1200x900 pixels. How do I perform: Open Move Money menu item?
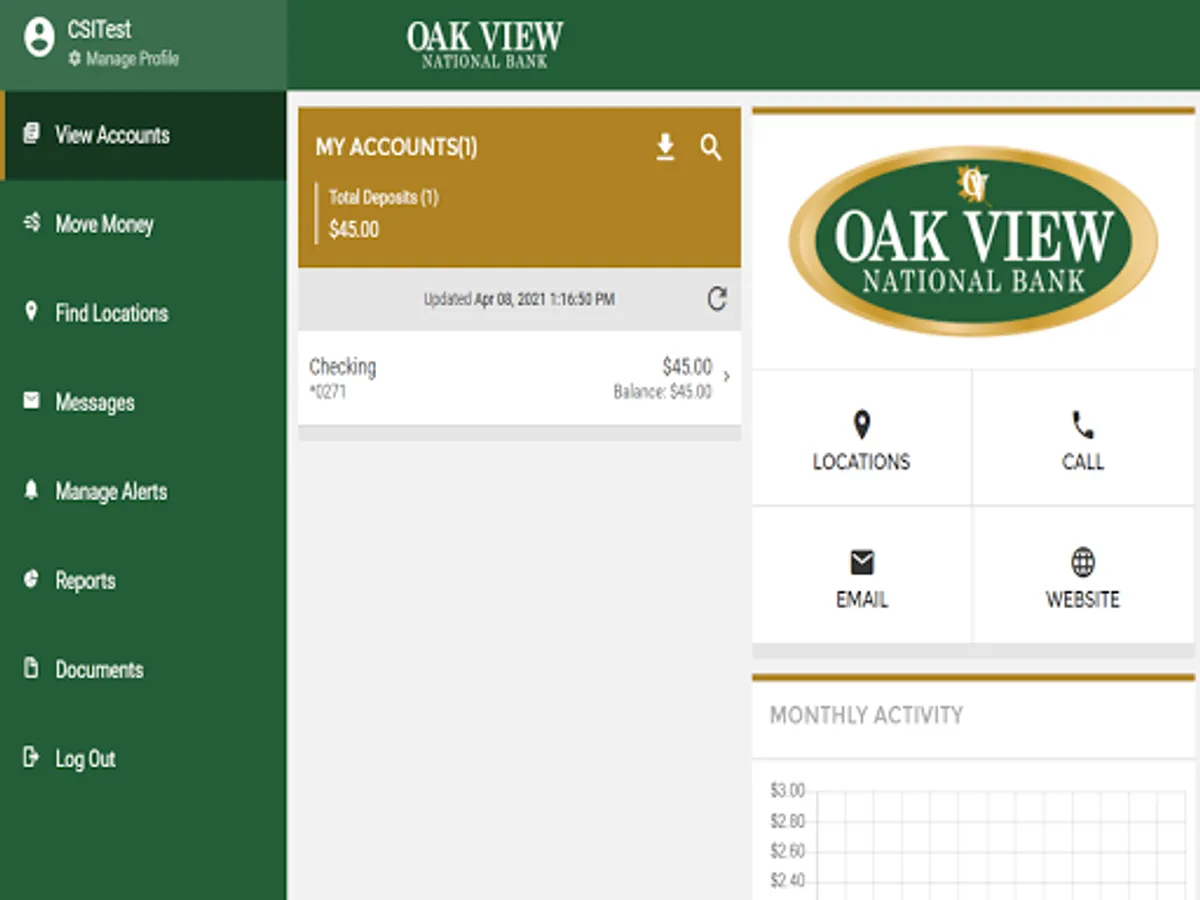pyautogui.click(x=143, y=224)
